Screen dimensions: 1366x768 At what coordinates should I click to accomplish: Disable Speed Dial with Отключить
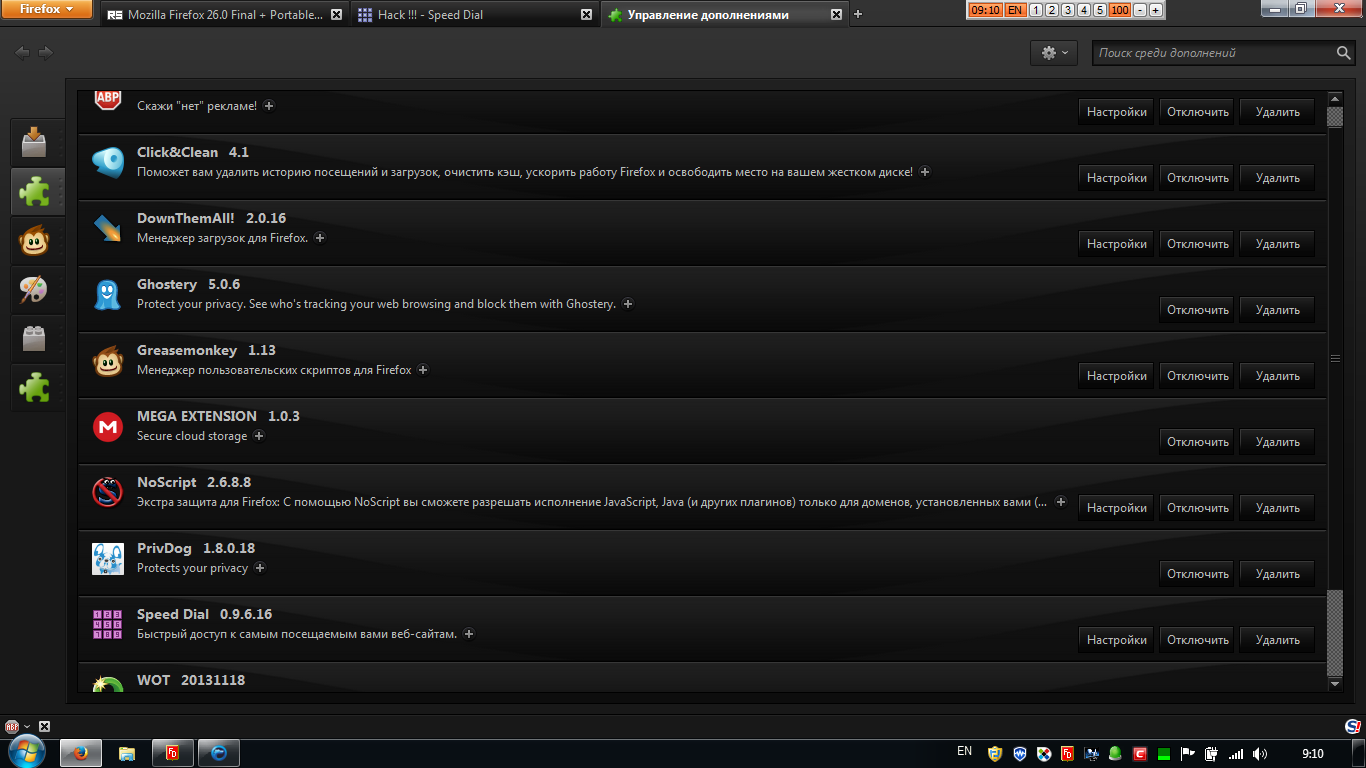(x=1198, y=640)
